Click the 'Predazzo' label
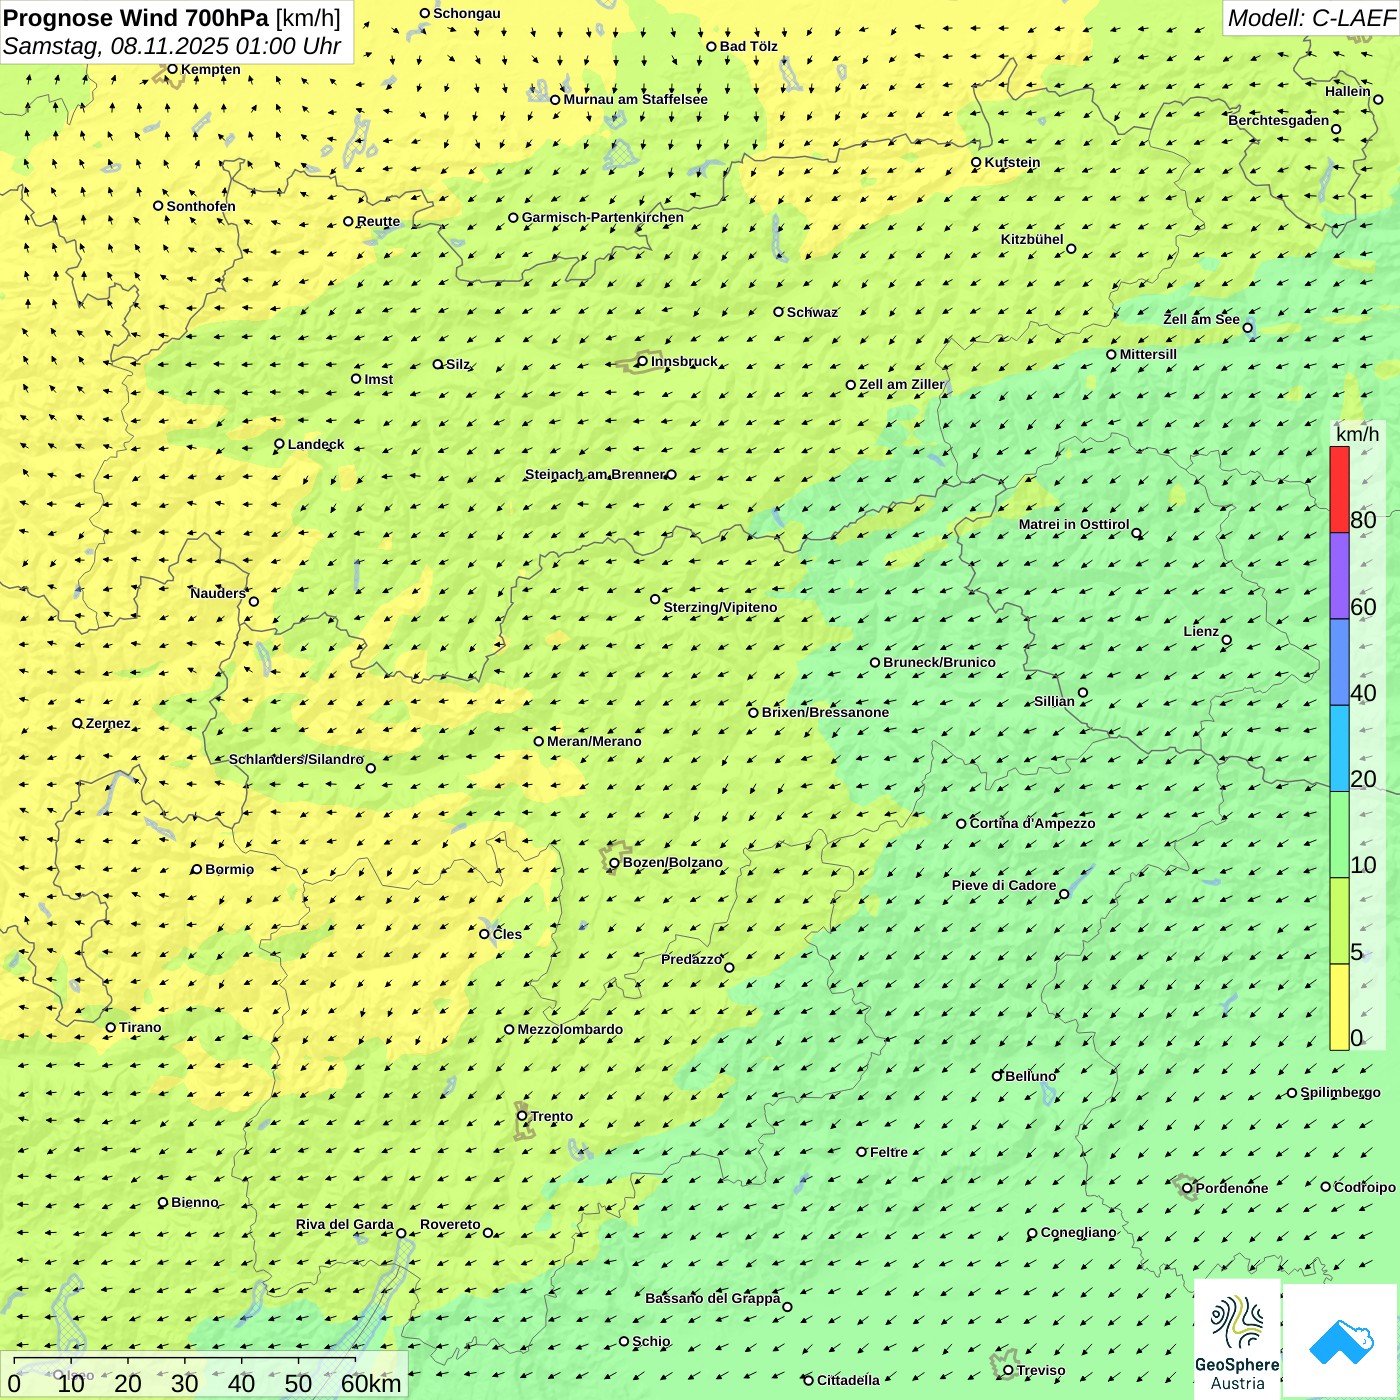Viewport: 1400px width, 1400px height. pos(691,959)
